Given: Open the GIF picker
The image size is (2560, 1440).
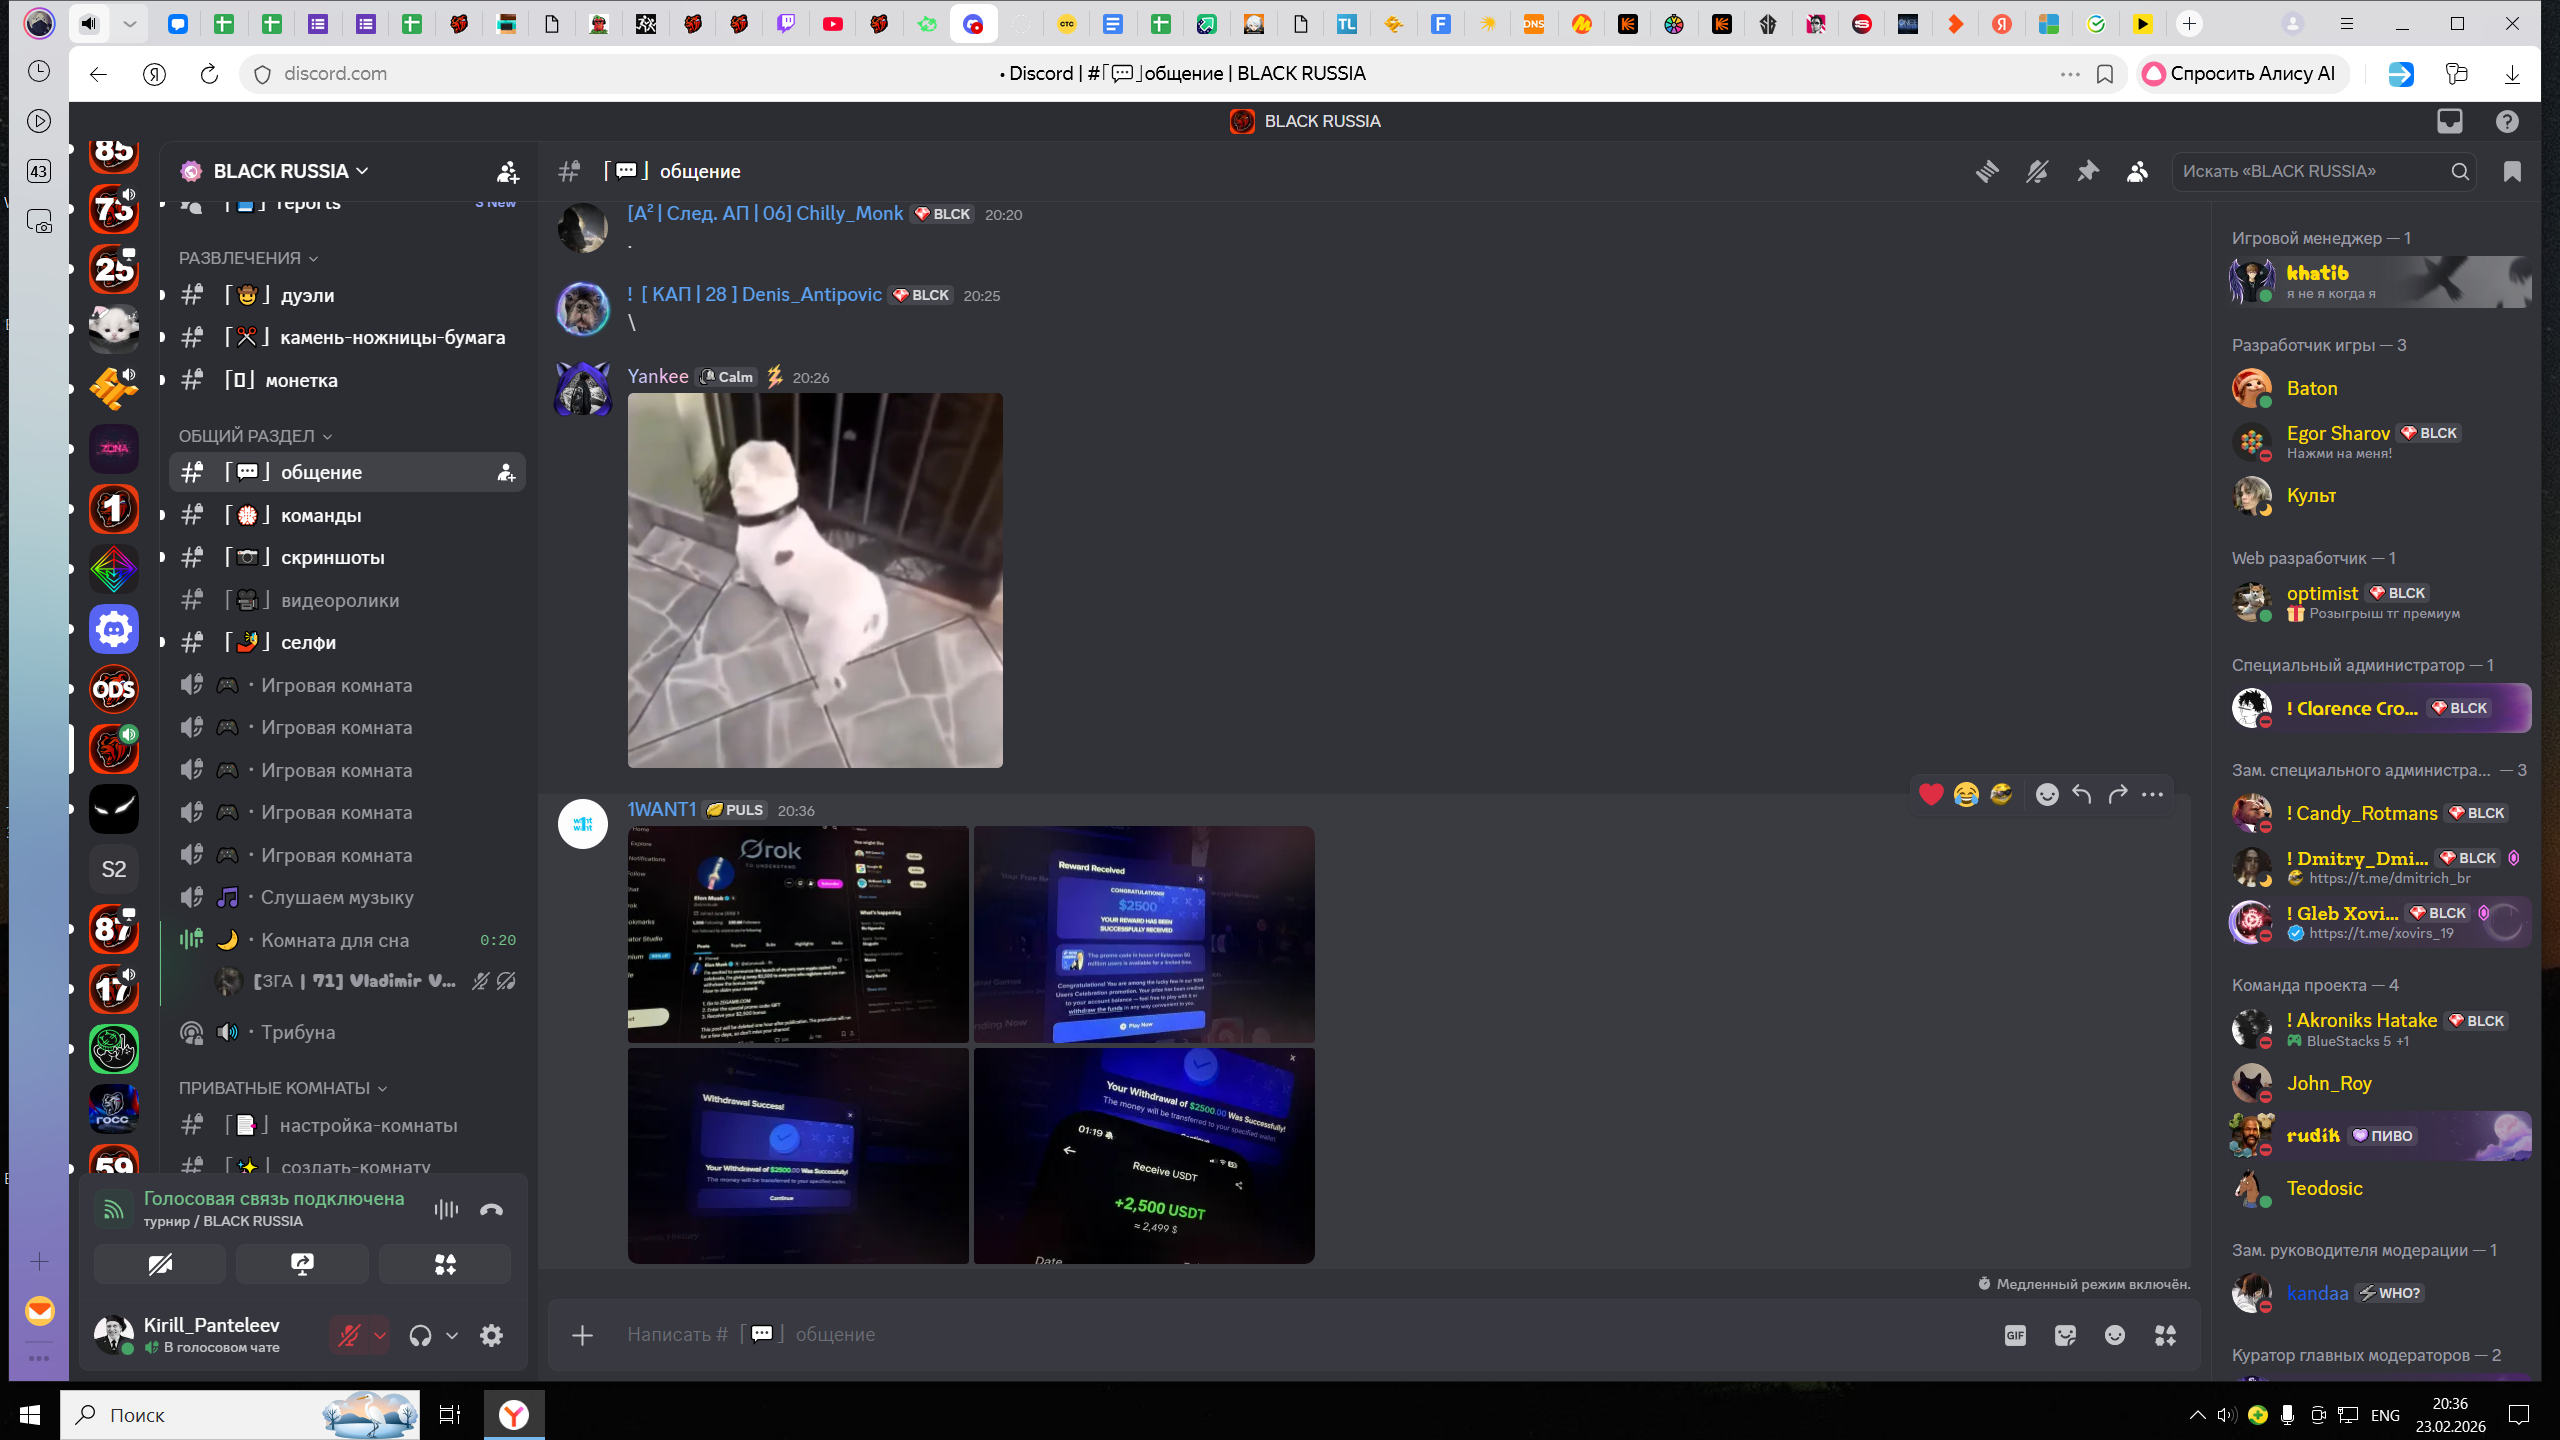Looking at the screenshot, I should 2015,1335.
